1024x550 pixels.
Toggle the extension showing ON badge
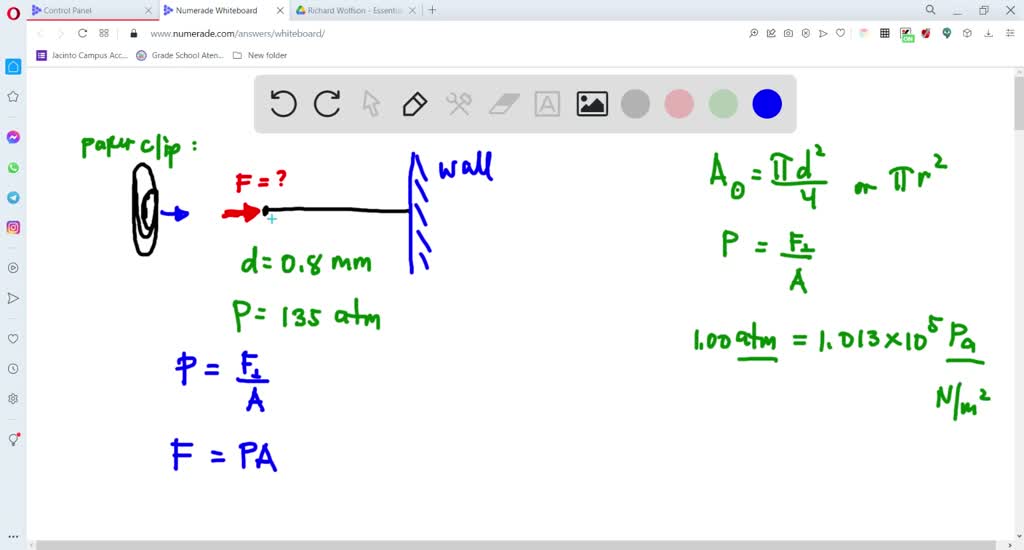906,35
